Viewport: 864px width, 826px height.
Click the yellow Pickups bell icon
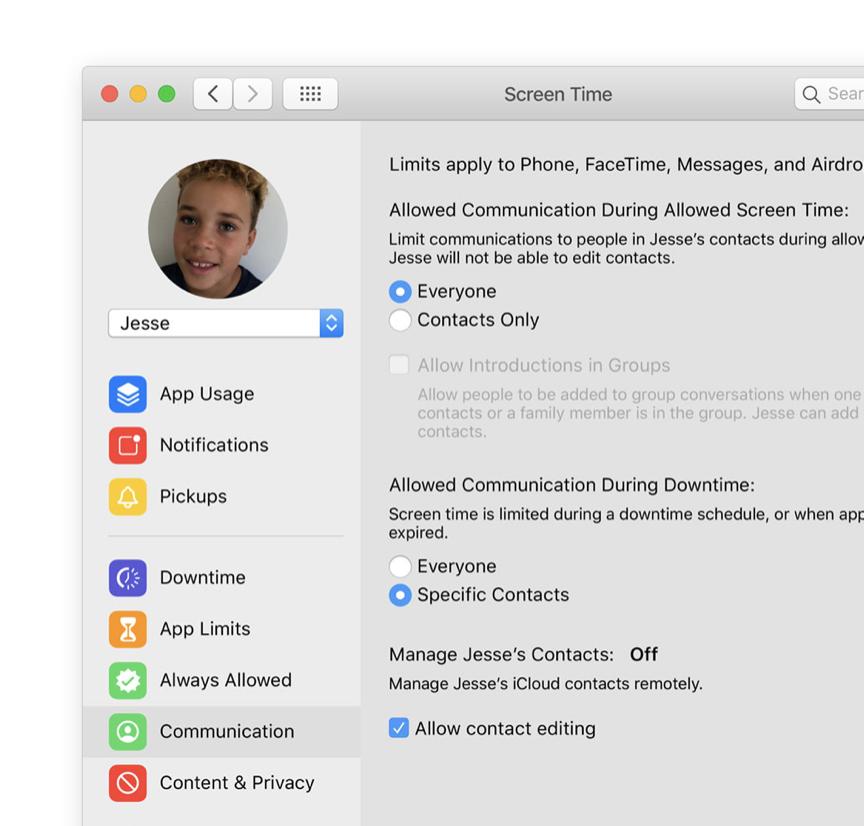[127, 496]
